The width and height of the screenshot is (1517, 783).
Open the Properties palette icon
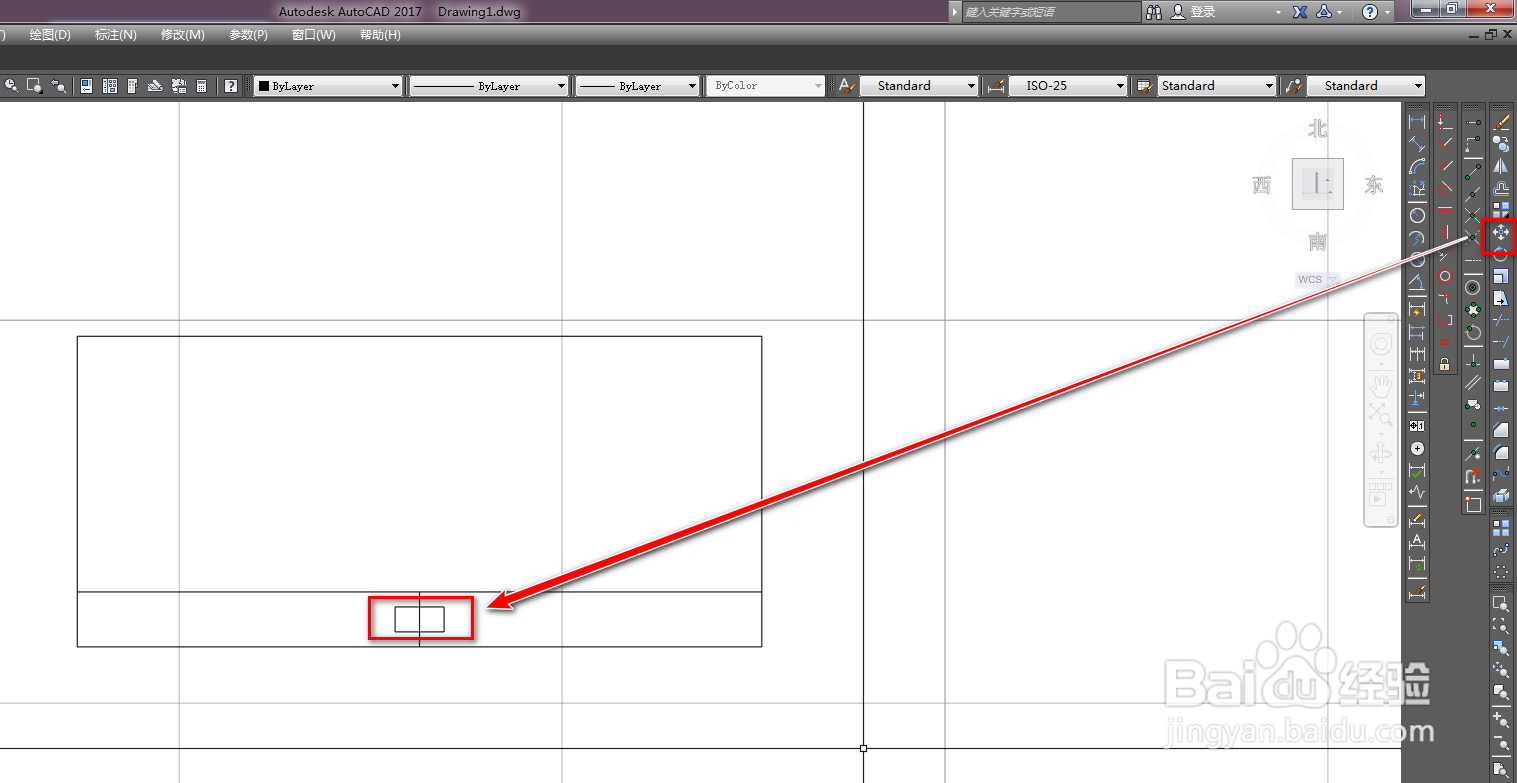[86, 86]
